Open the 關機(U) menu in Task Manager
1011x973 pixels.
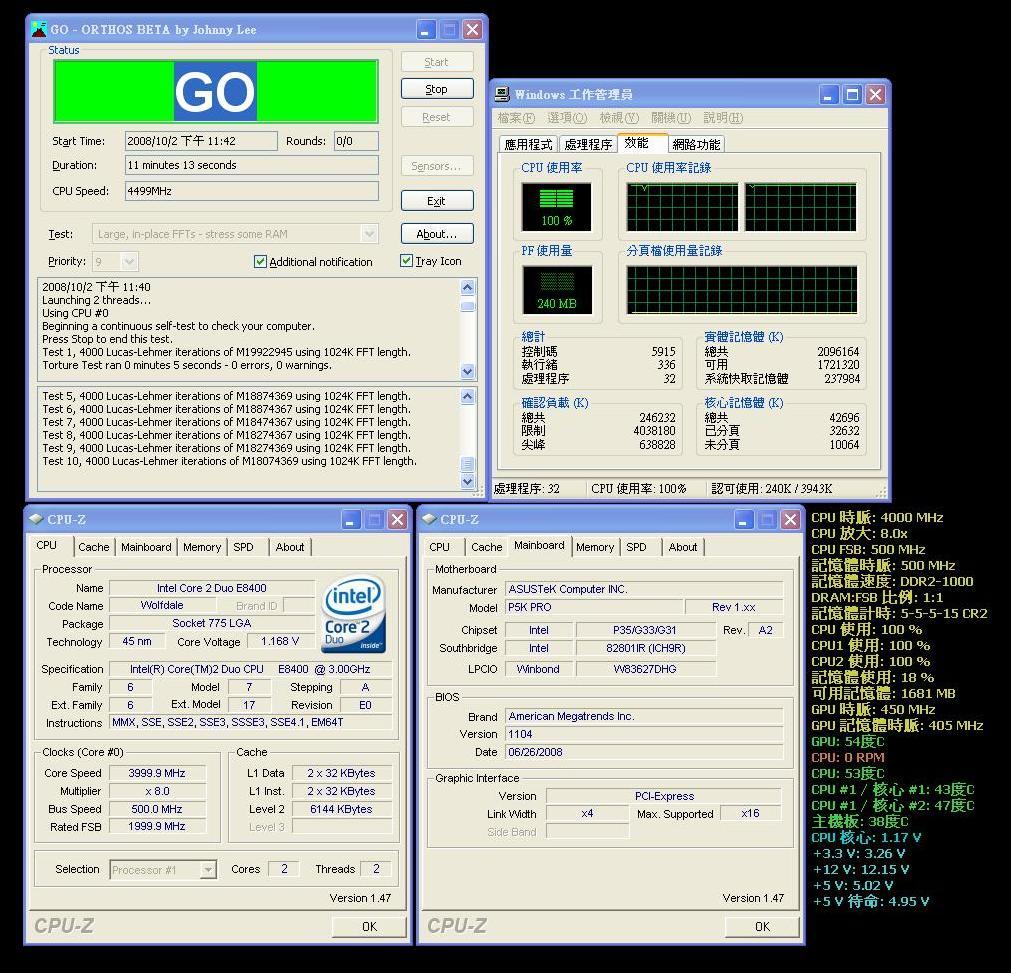point(671,118)
